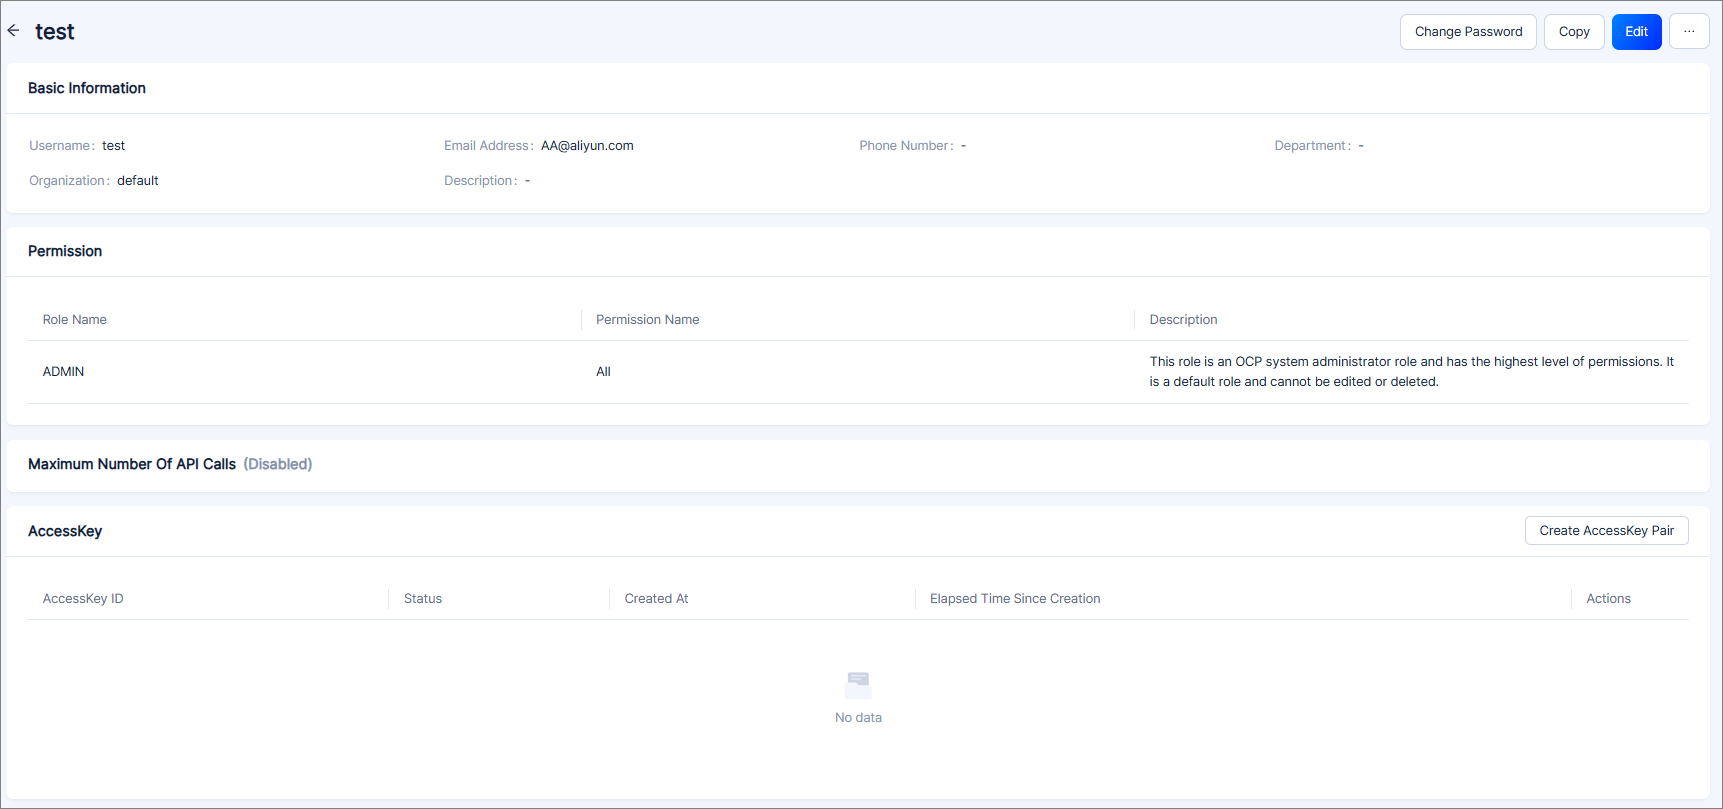Click the Status column header
Image resolution: width=1723 pixels, height=809 pixels.
(422, 599)
